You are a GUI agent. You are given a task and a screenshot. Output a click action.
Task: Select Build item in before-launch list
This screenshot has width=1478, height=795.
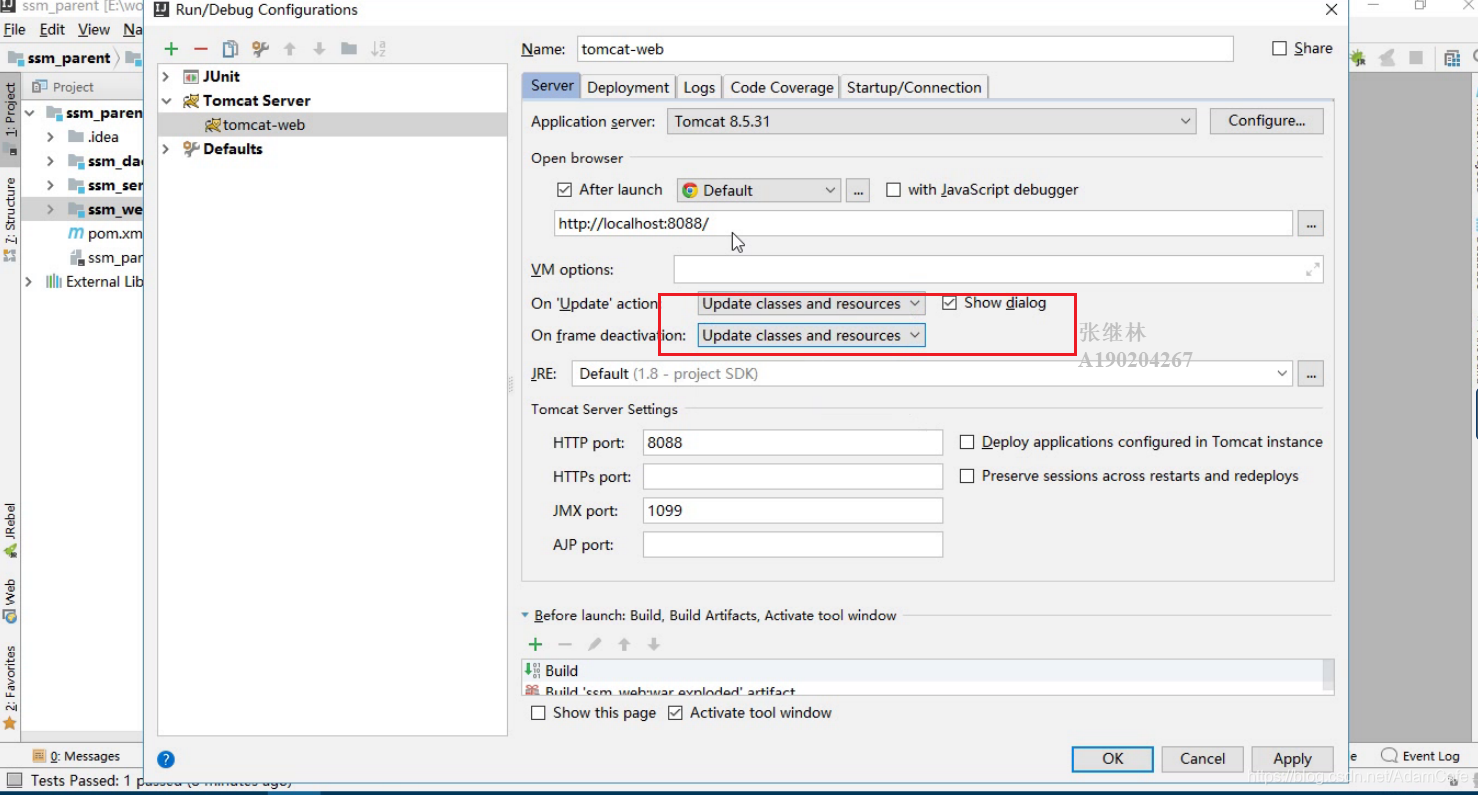coord(922,671)
